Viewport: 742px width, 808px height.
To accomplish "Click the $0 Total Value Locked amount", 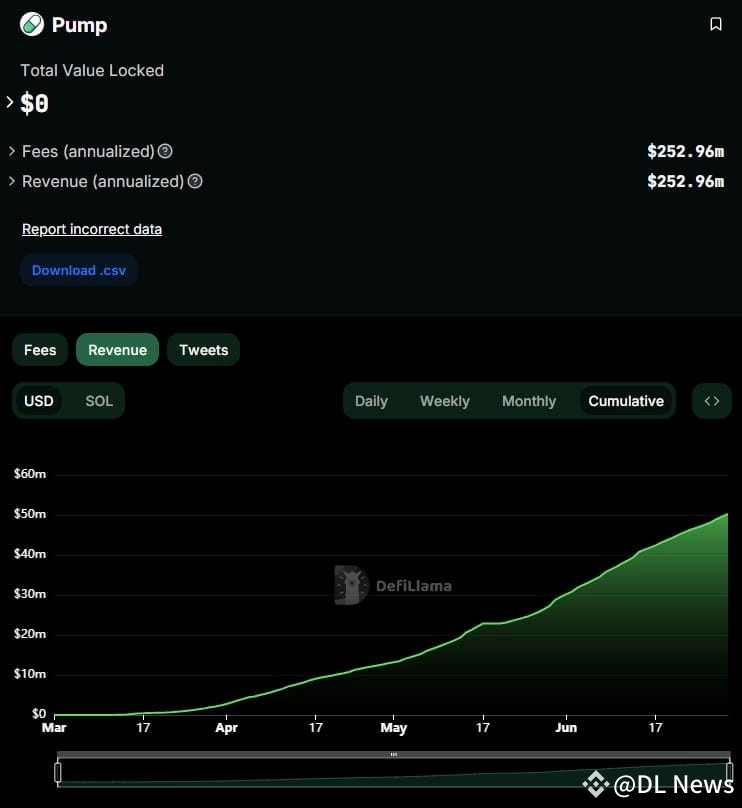I will point(35,103).
